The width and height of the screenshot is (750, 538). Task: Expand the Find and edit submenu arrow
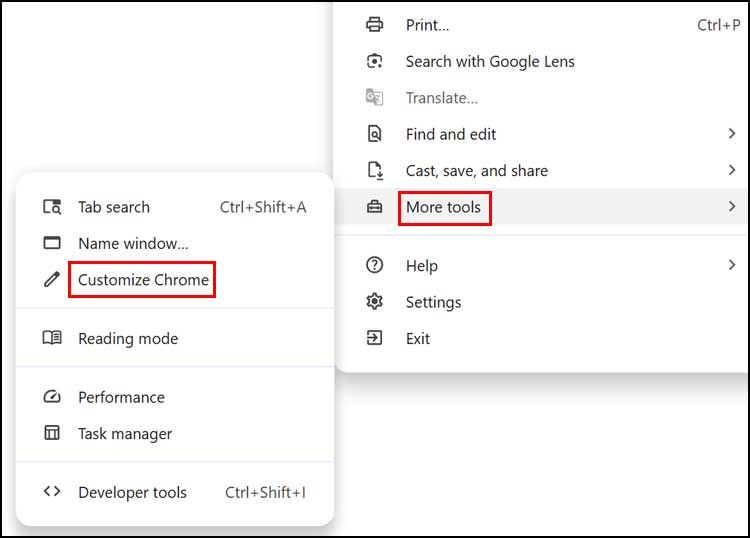(732, 133)
